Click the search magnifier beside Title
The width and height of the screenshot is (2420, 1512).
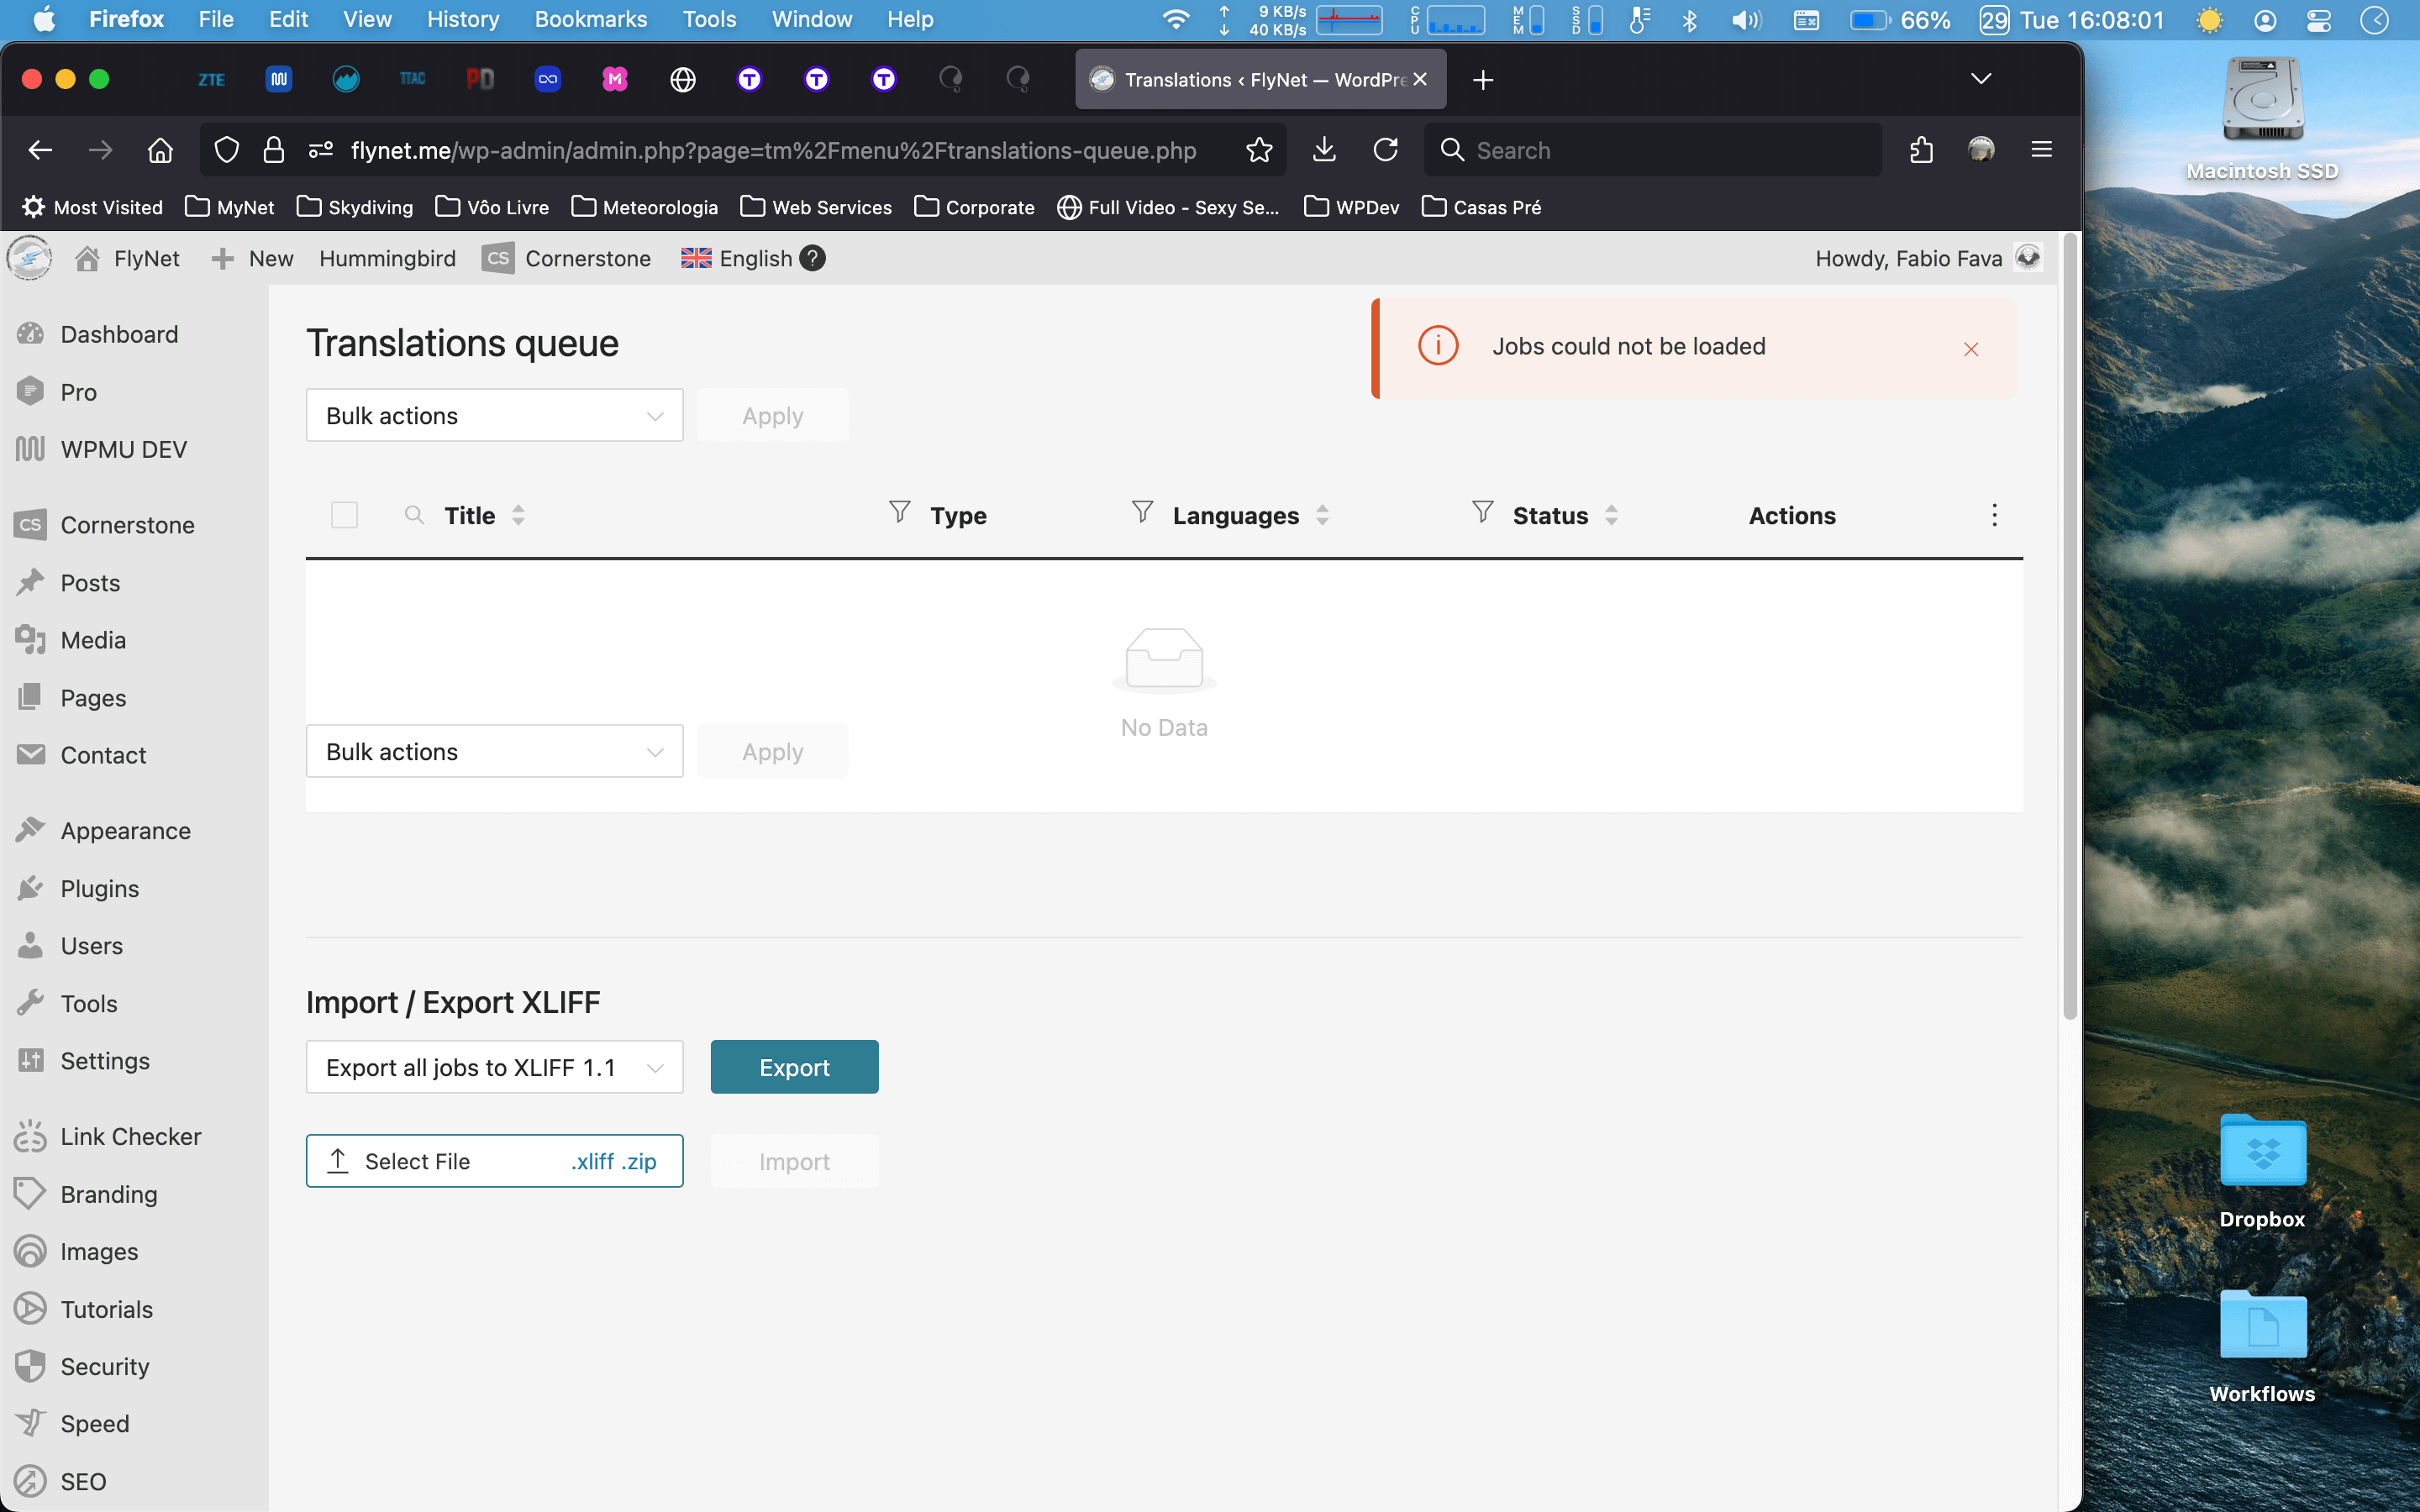click(414, 515)
